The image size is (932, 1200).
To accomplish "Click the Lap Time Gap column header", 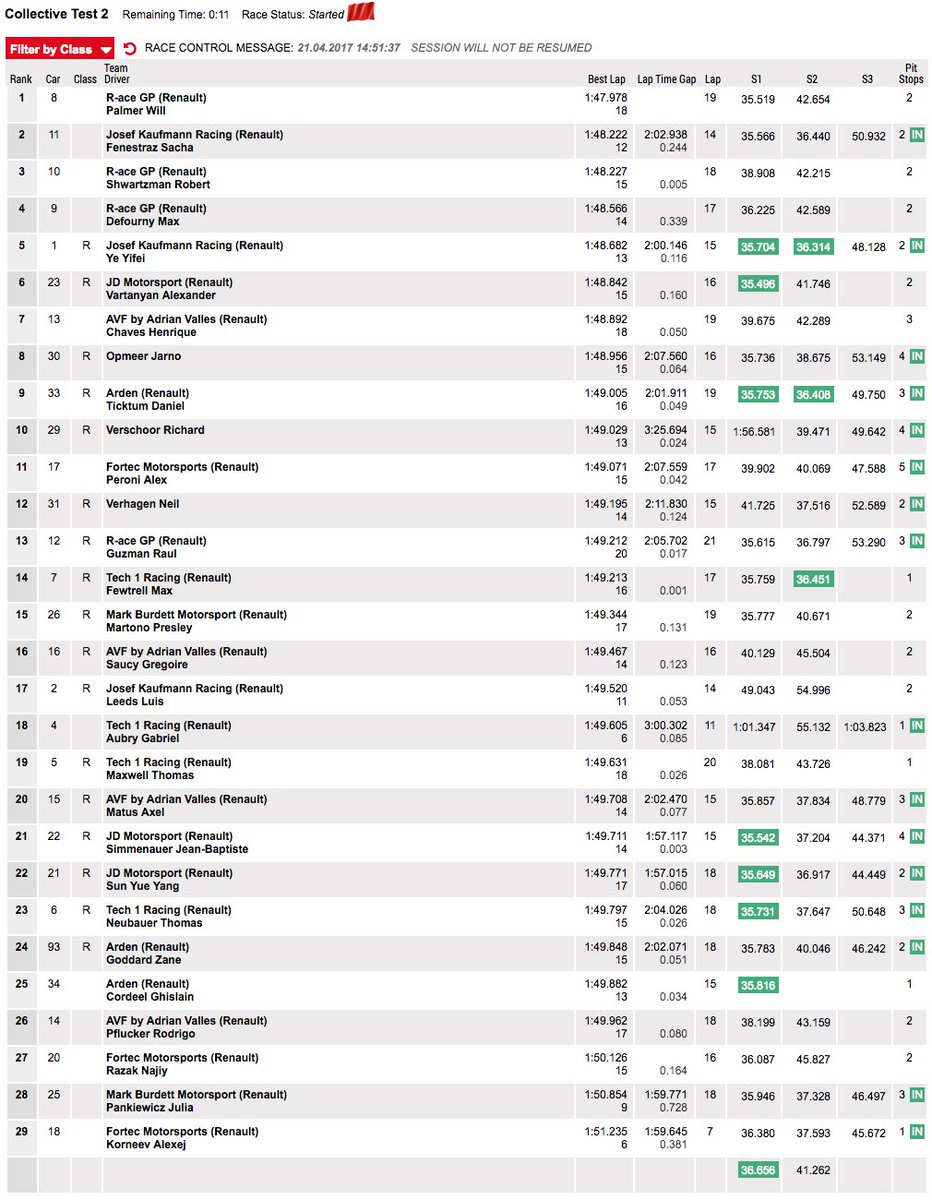I will point(666,79).
